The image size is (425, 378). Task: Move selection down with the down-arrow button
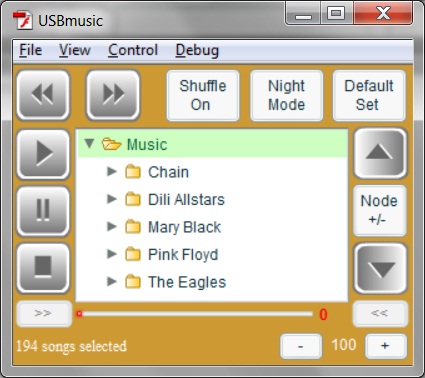(380, 268)
